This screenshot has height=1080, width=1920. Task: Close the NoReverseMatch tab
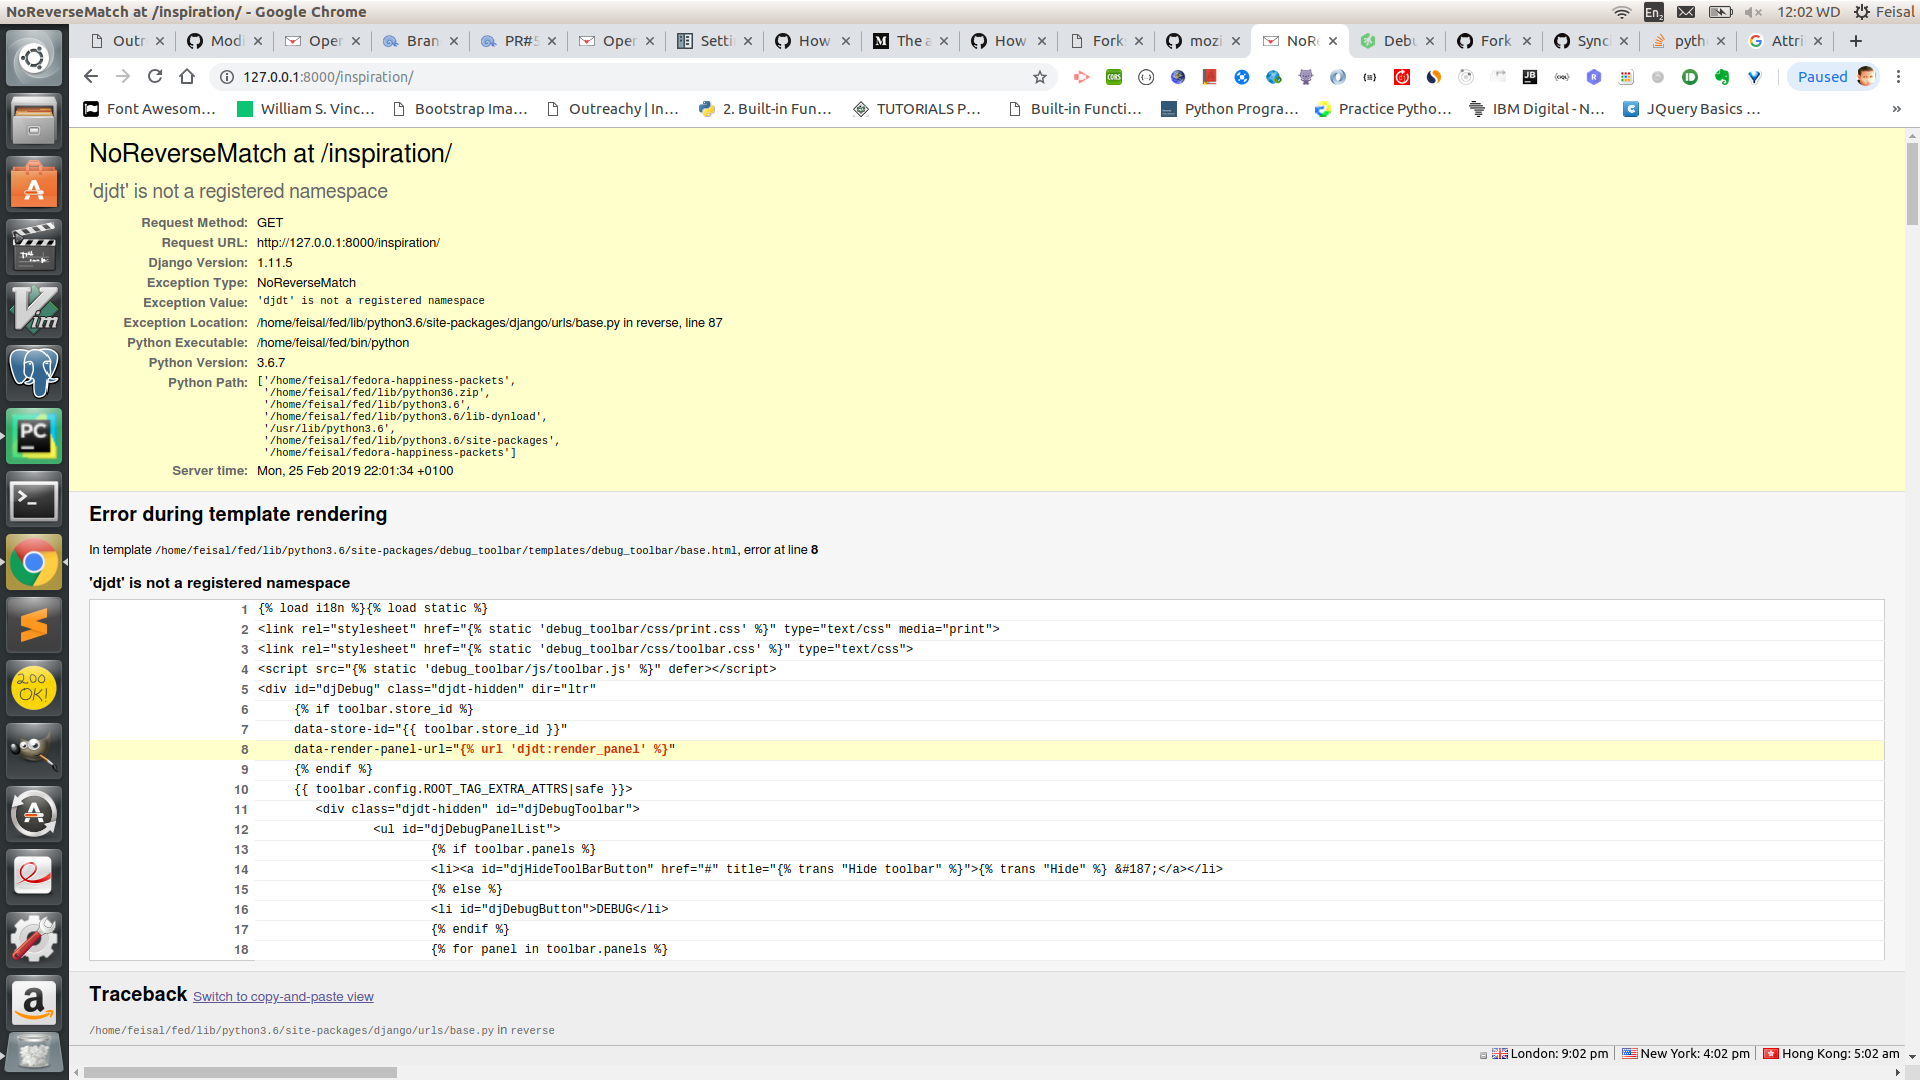(1333, 41)
